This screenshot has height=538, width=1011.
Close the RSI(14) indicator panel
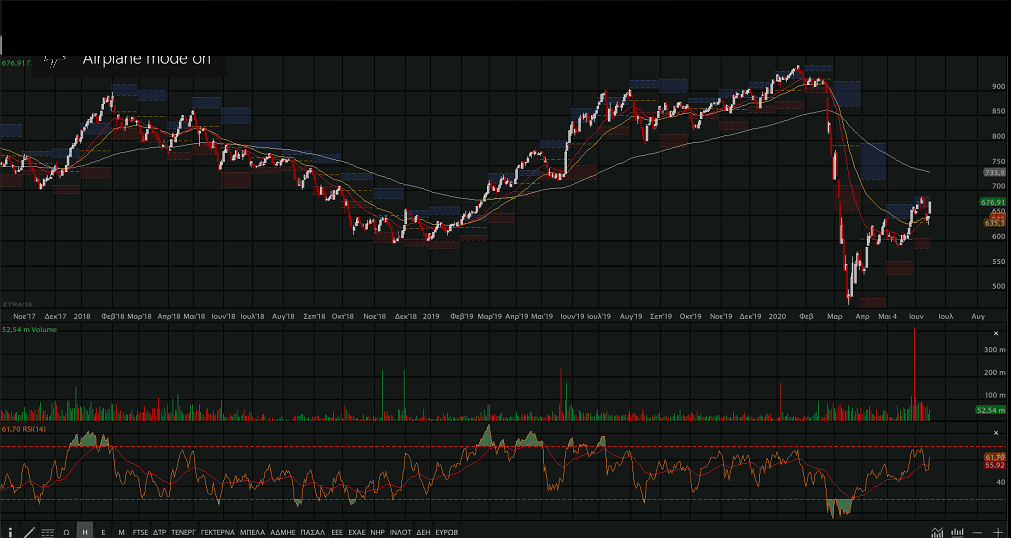[x=995, y=432]
